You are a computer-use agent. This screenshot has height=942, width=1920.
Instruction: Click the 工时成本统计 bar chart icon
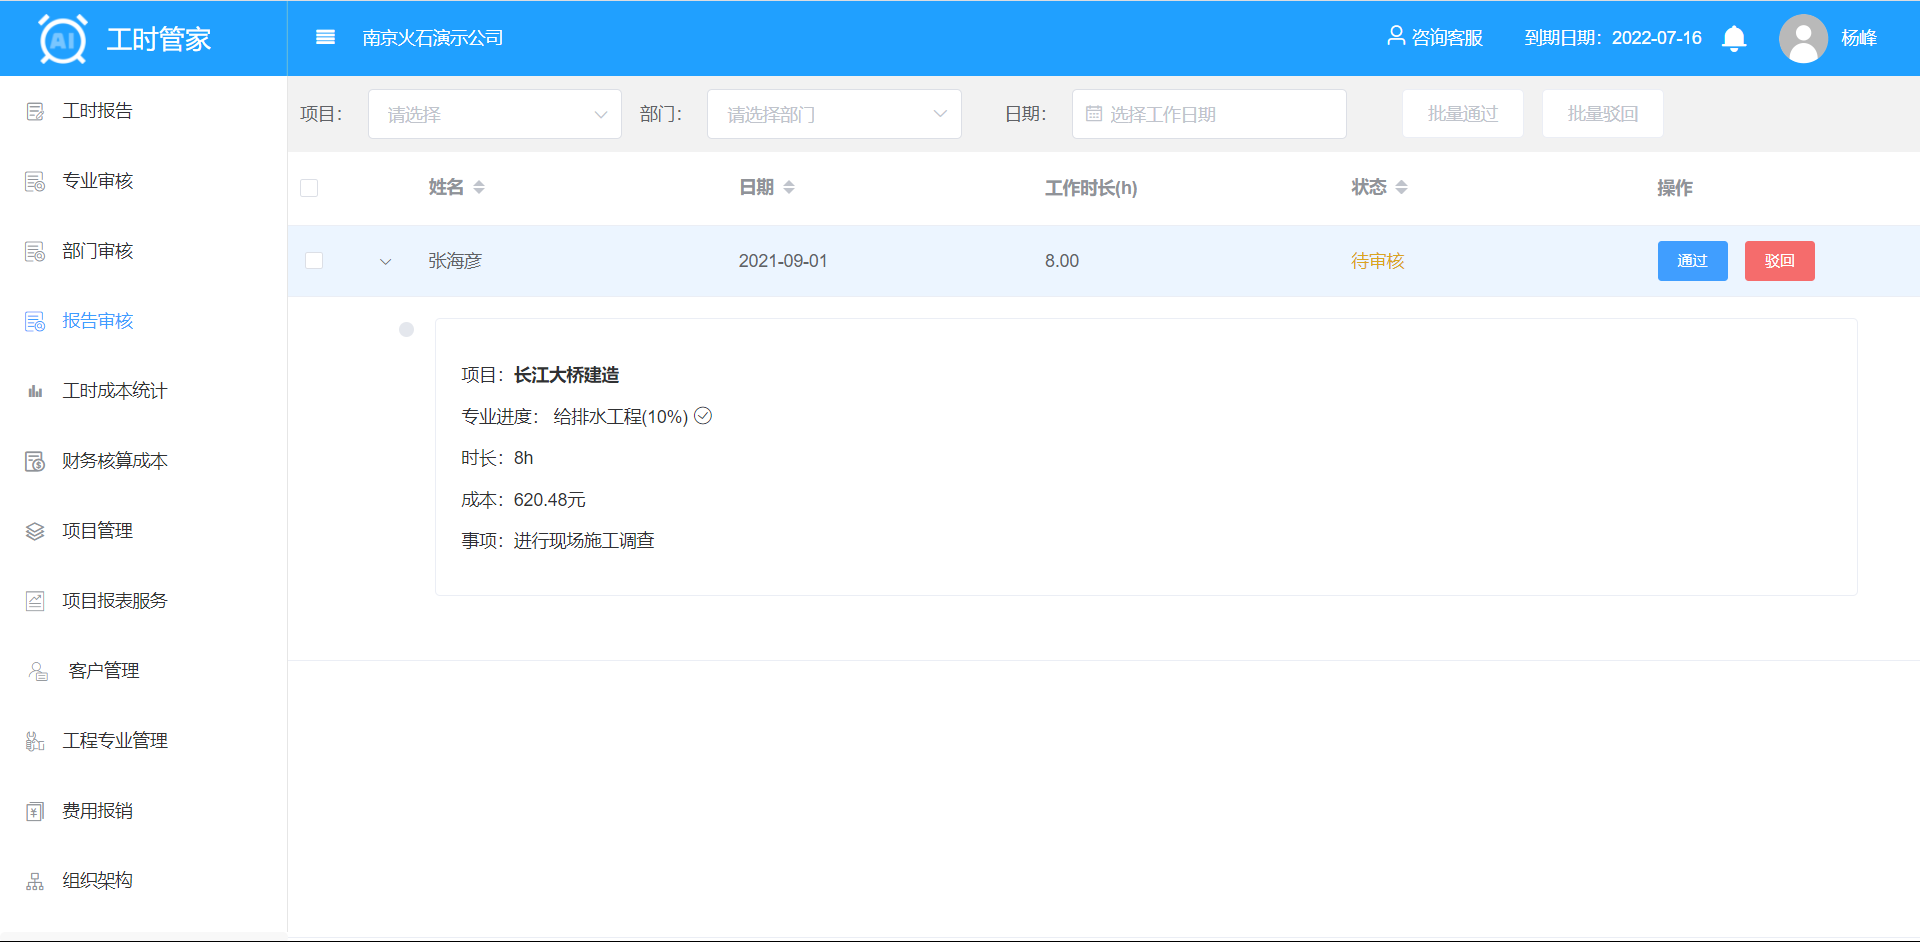pyautogui.click(x=35, y=391)
